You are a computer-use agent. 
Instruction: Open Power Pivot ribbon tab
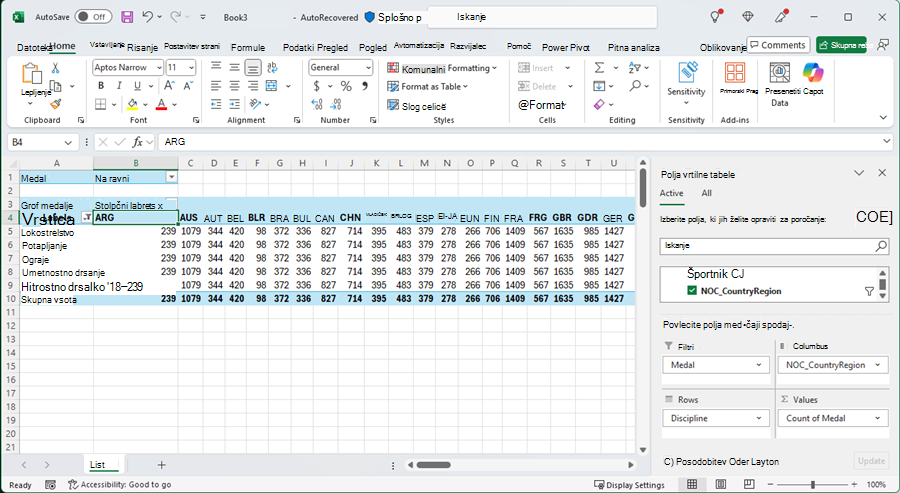[566, 48]
